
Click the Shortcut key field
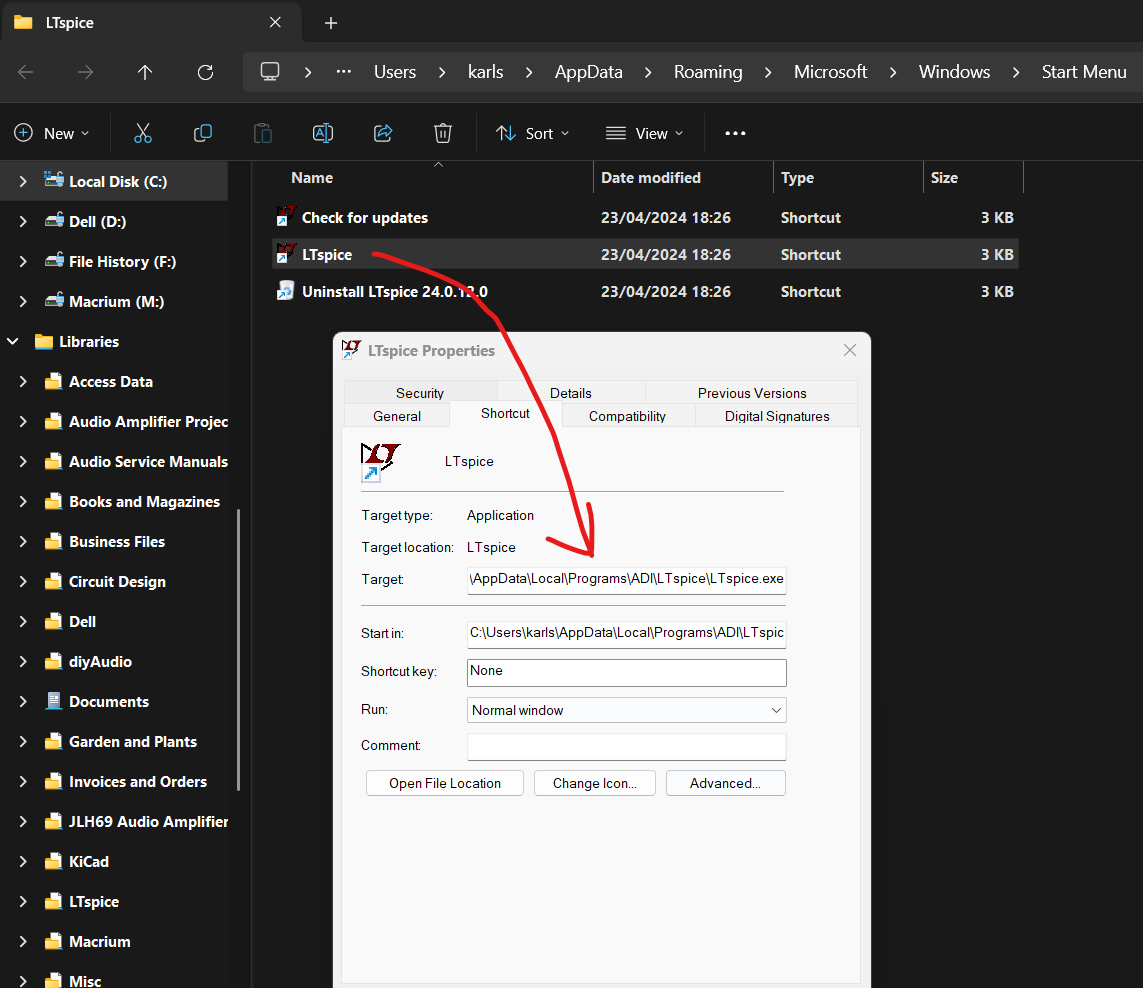(x=626, y=672)
